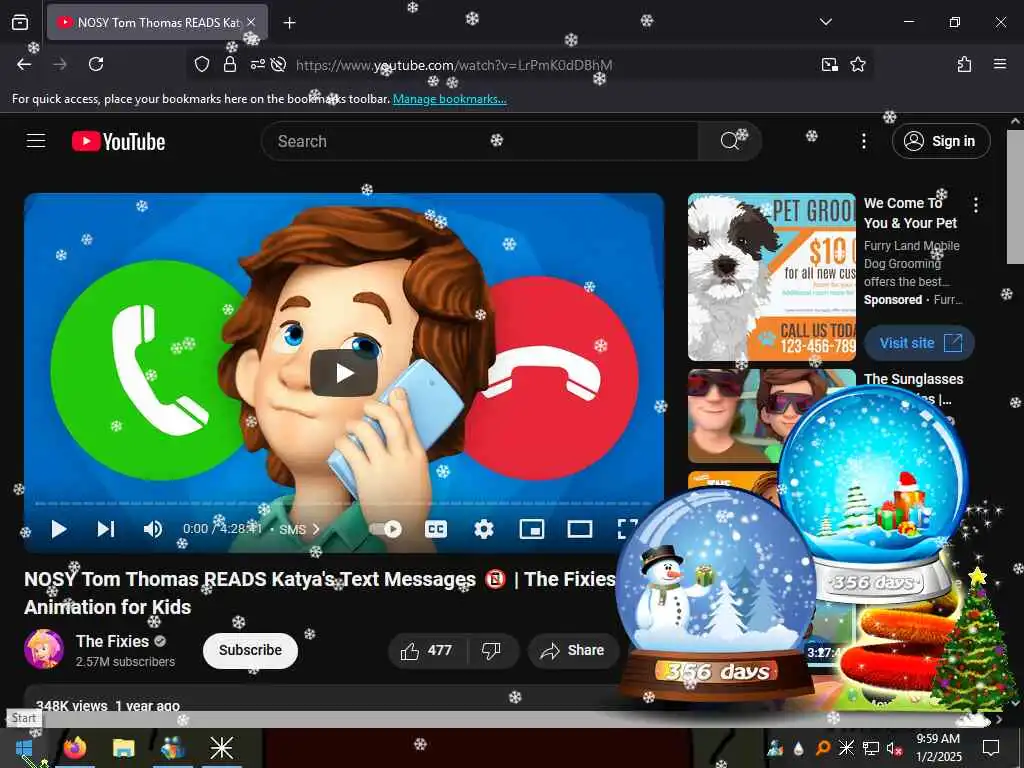Toggle the autoplay switch
Image resolution: width=1024 pixels, height=768 pixels.
(386, 529)
